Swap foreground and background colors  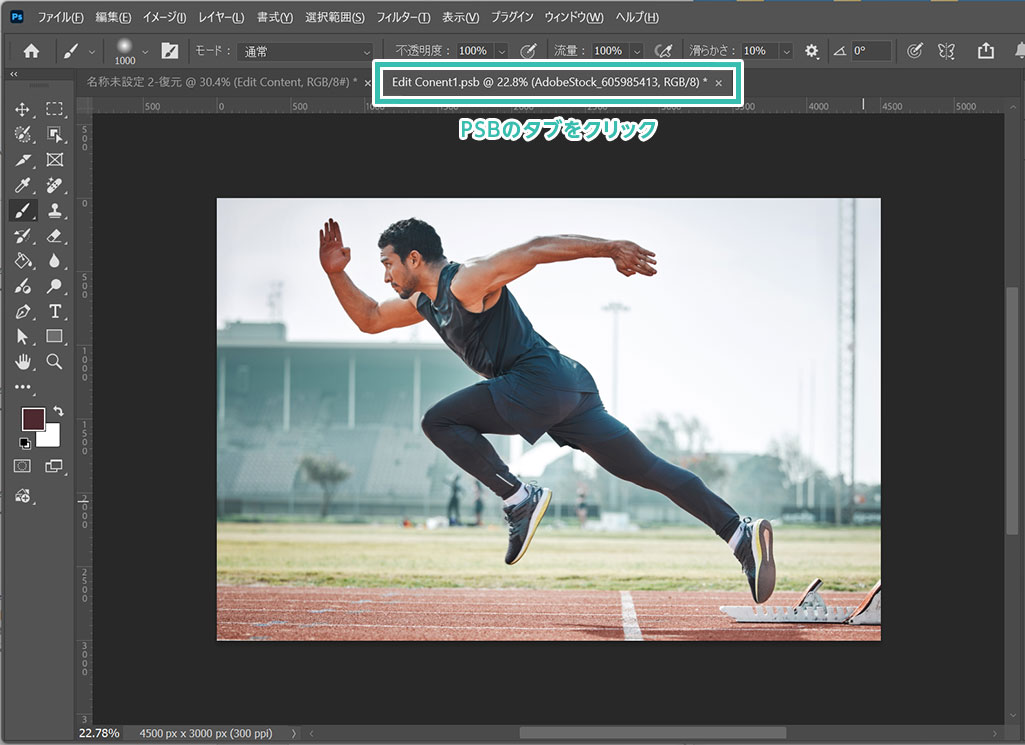(x=58, y=411)
